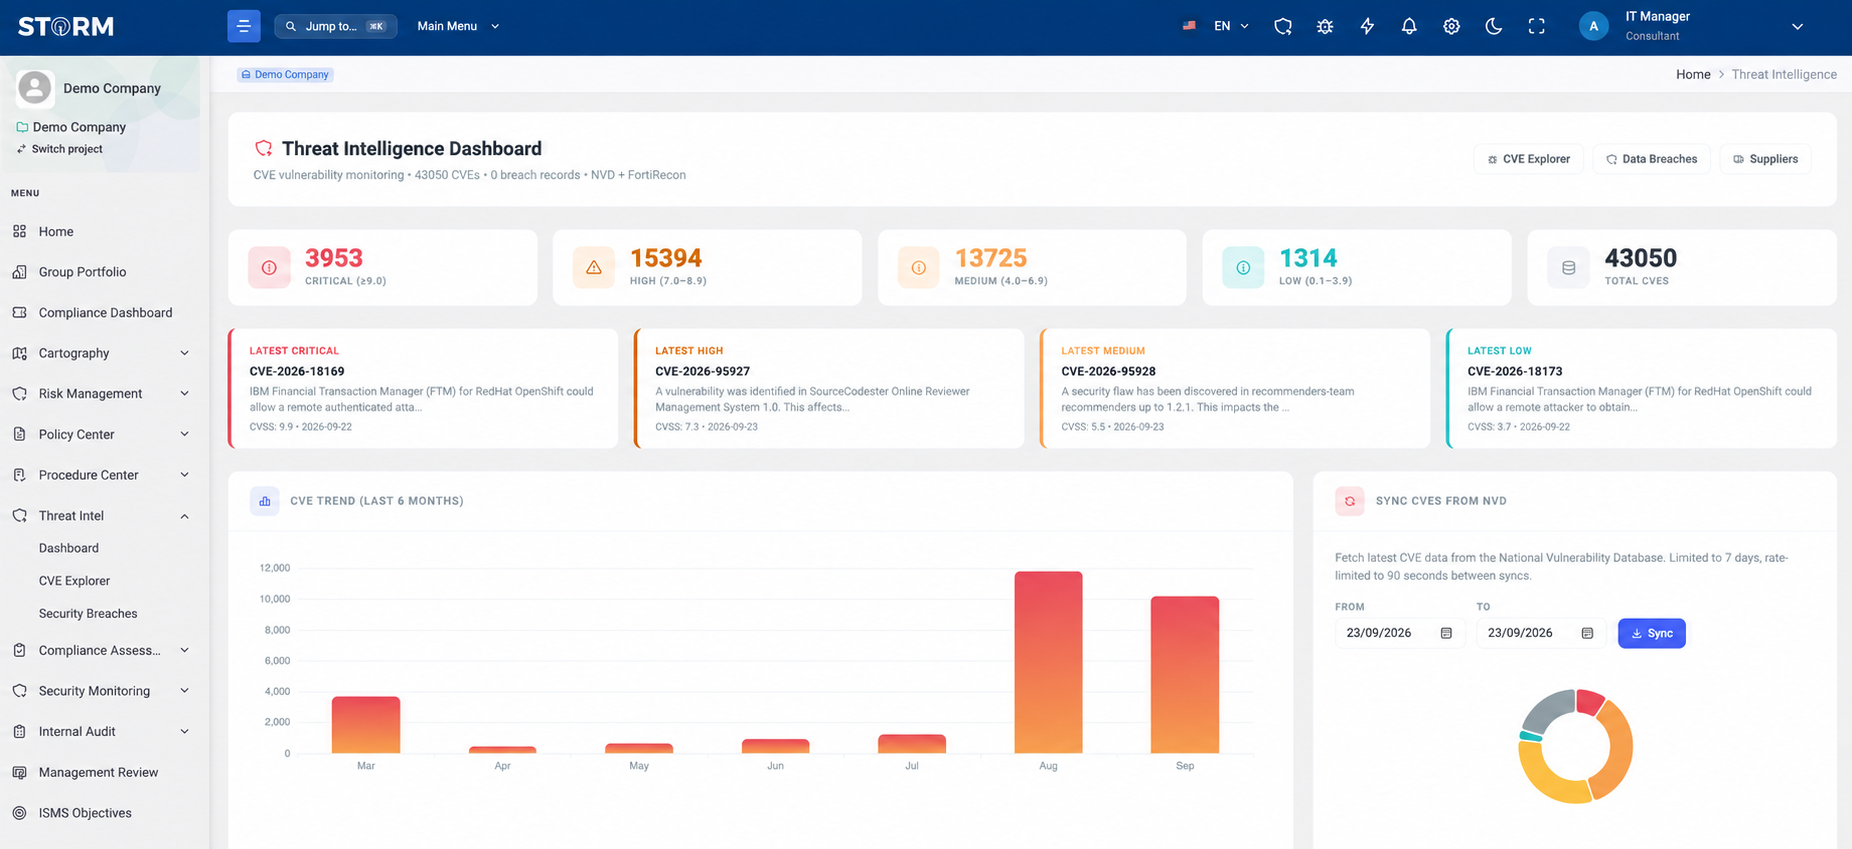Click the Home breadcrumb link
The image size is (1852, 849).
(1693, 74)
